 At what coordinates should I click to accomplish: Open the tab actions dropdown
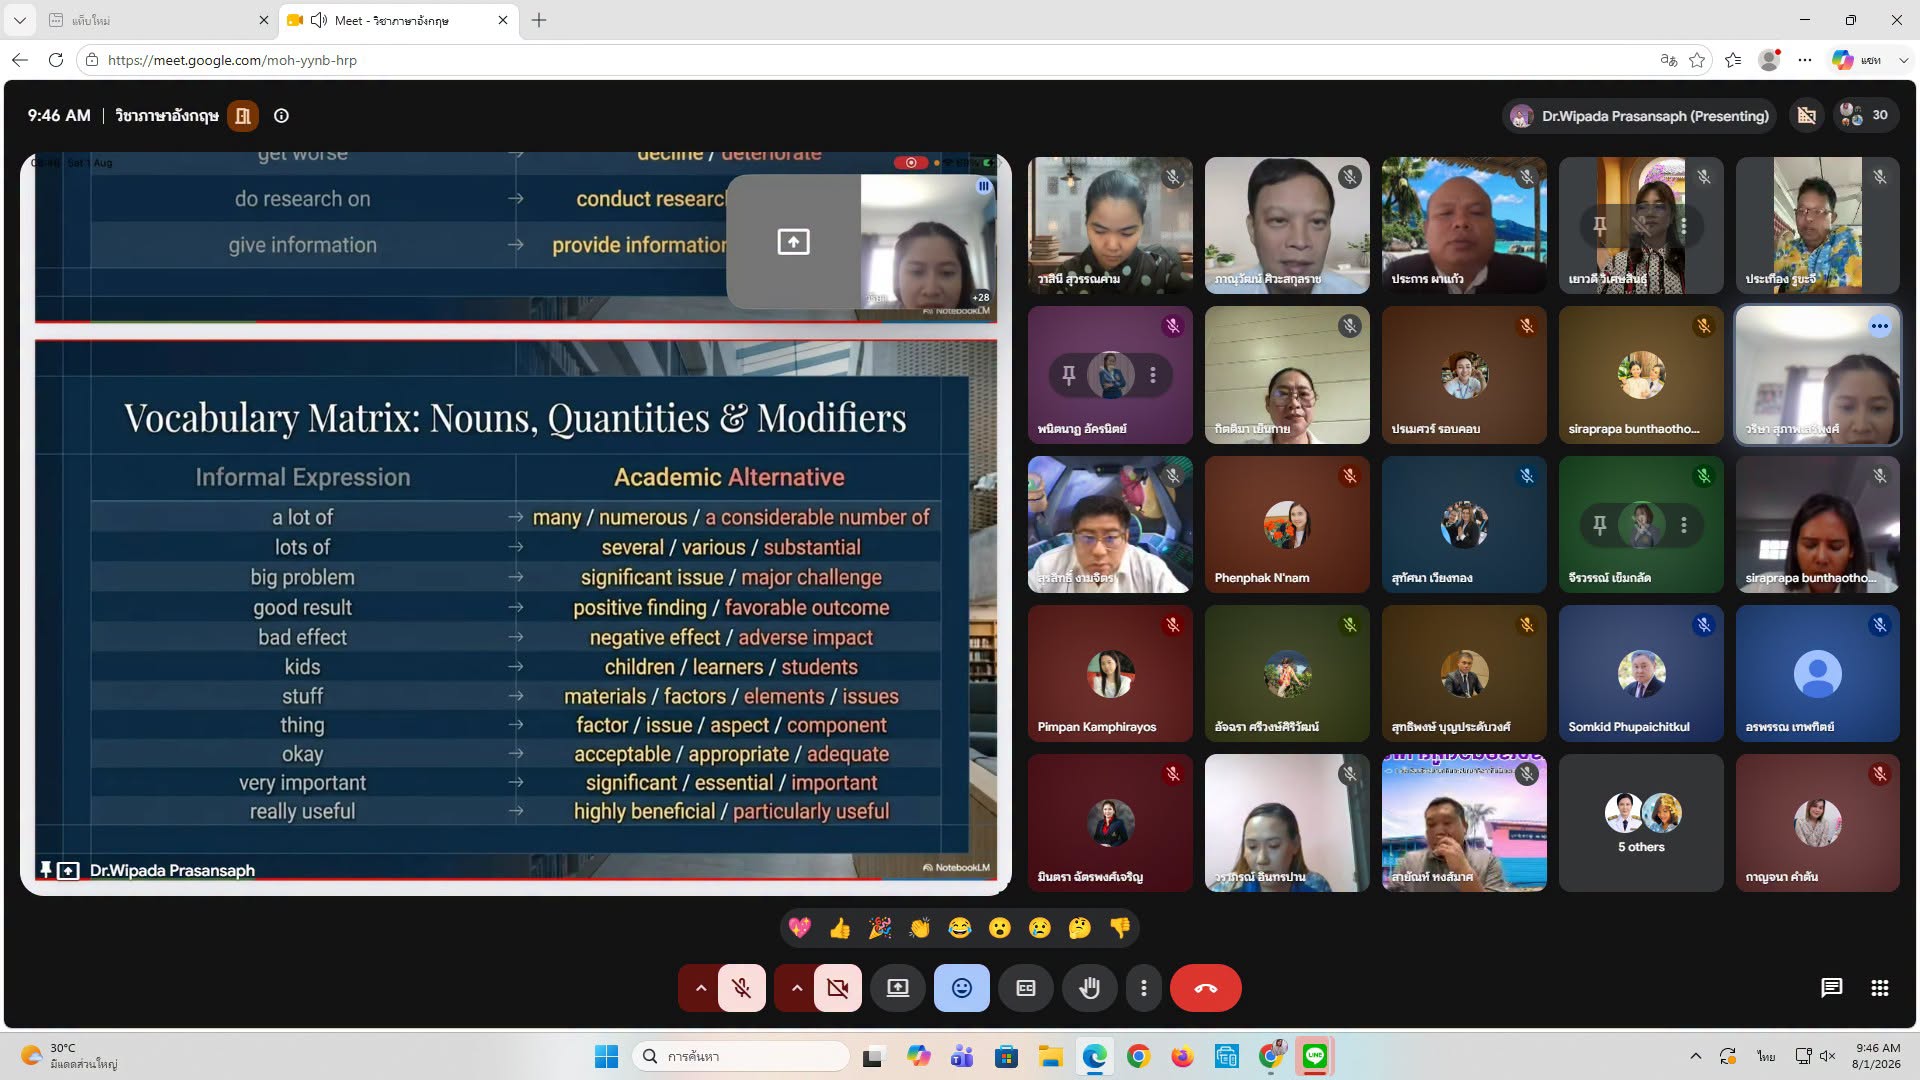coord(19,20)
